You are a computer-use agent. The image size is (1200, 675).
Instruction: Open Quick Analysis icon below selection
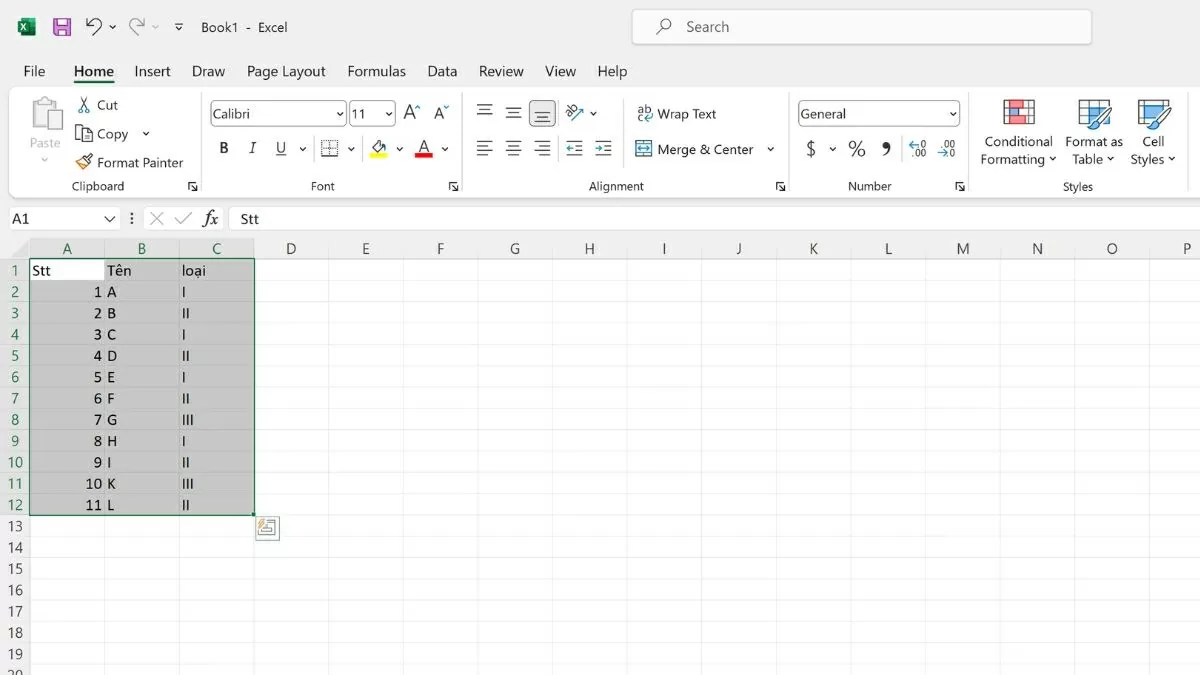pos(267,528)
